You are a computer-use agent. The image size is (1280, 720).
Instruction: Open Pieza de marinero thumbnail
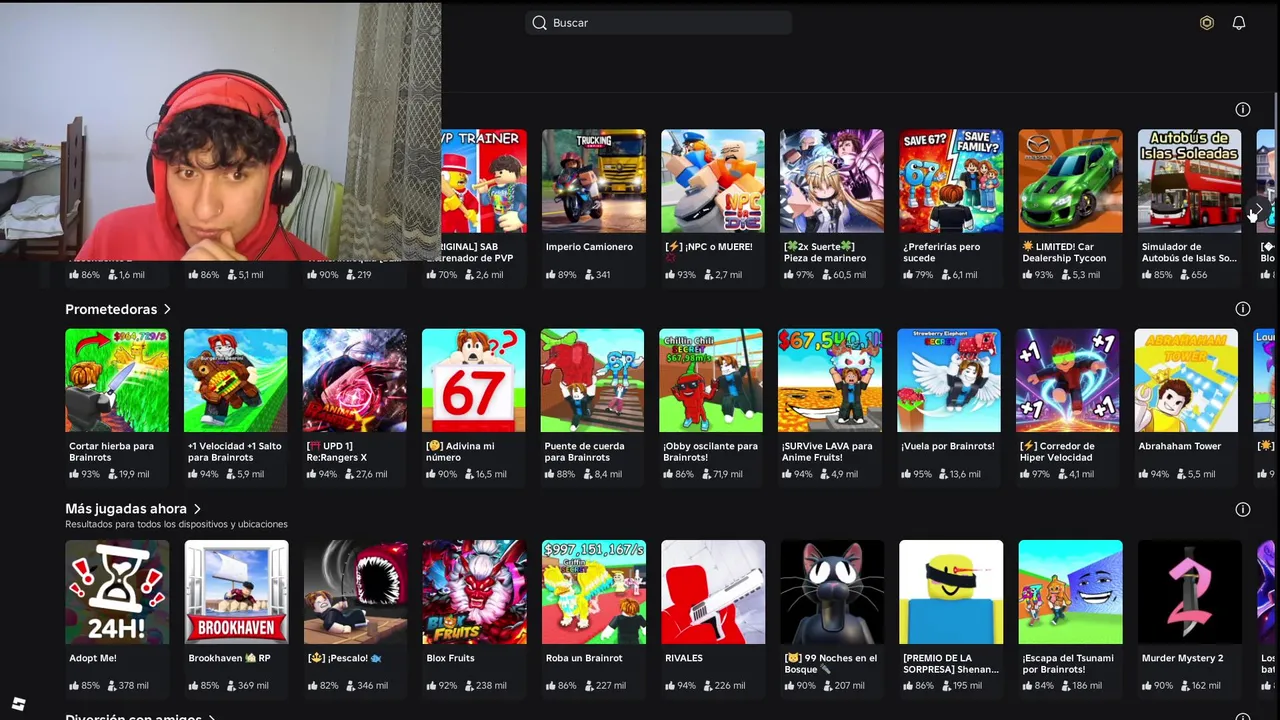[832, 181]
